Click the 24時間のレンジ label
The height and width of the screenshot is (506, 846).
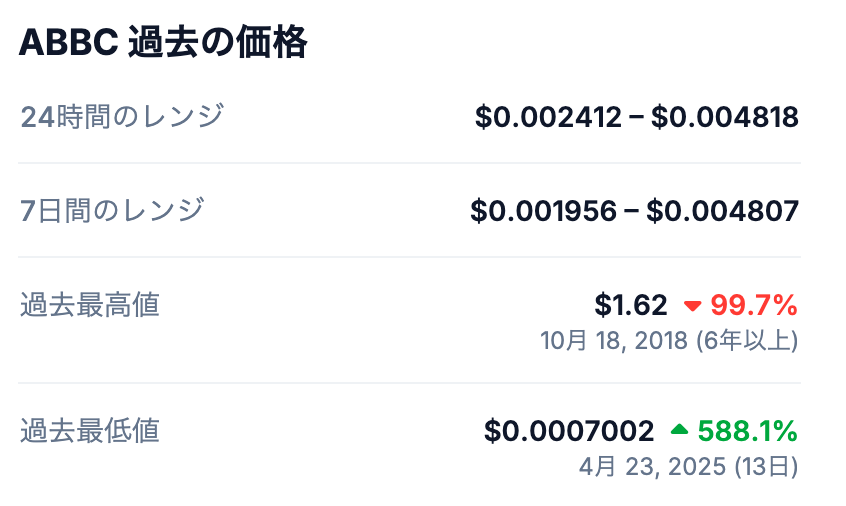121,117
